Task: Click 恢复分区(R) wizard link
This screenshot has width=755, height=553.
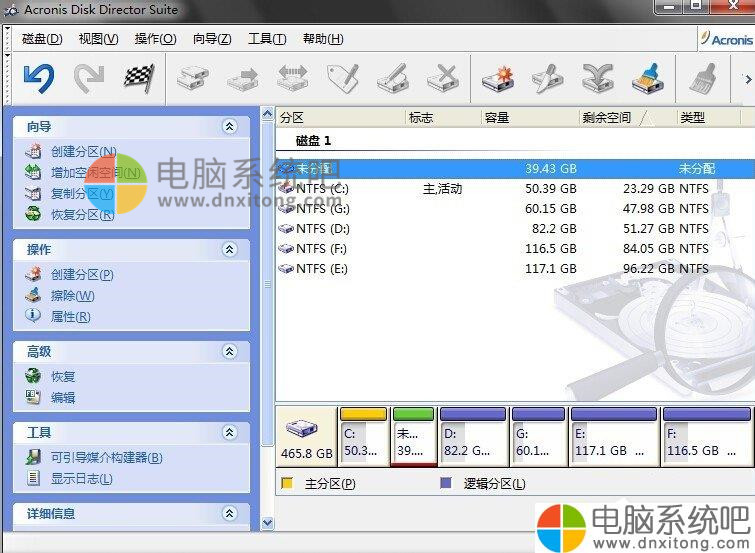Action: (82, 214)
